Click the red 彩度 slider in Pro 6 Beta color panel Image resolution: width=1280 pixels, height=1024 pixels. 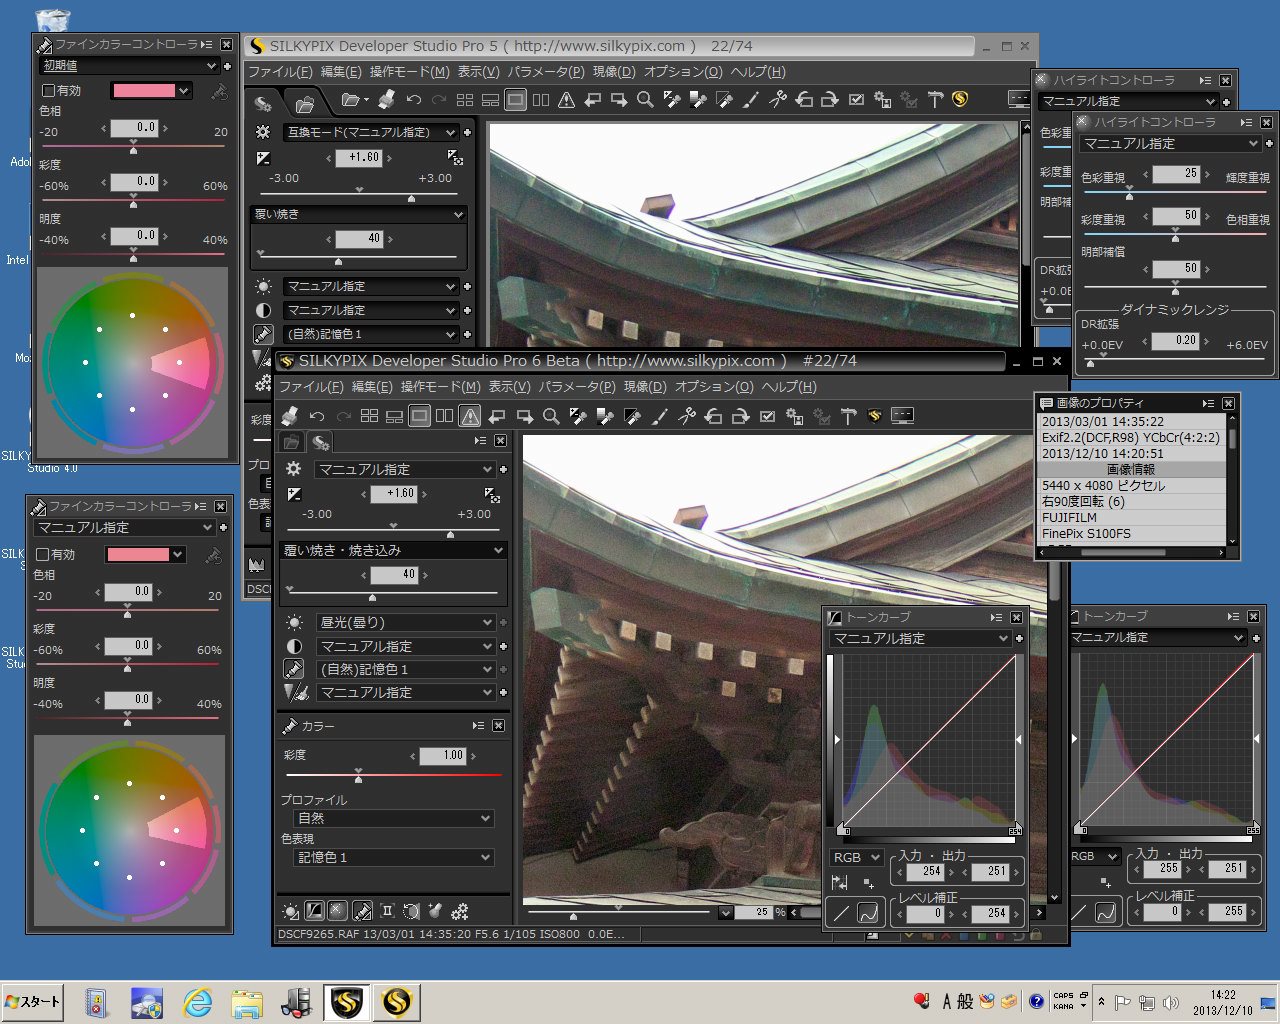(393, 775)
